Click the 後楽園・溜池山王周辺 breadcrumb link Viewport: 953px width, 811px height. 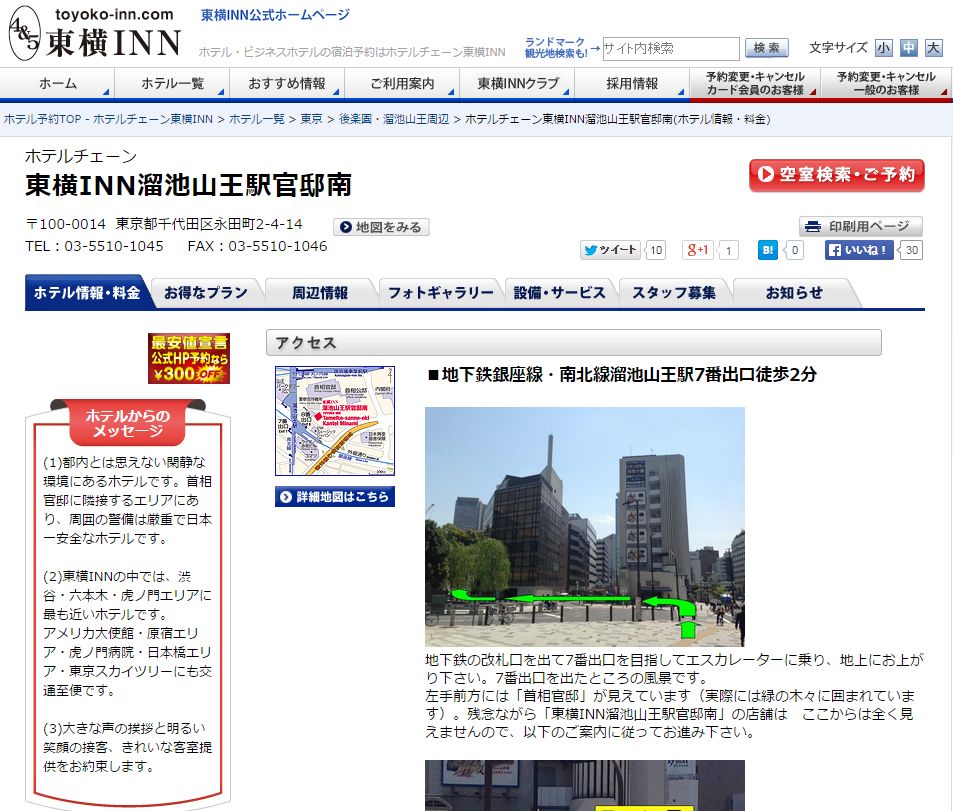tap(394, 119)
